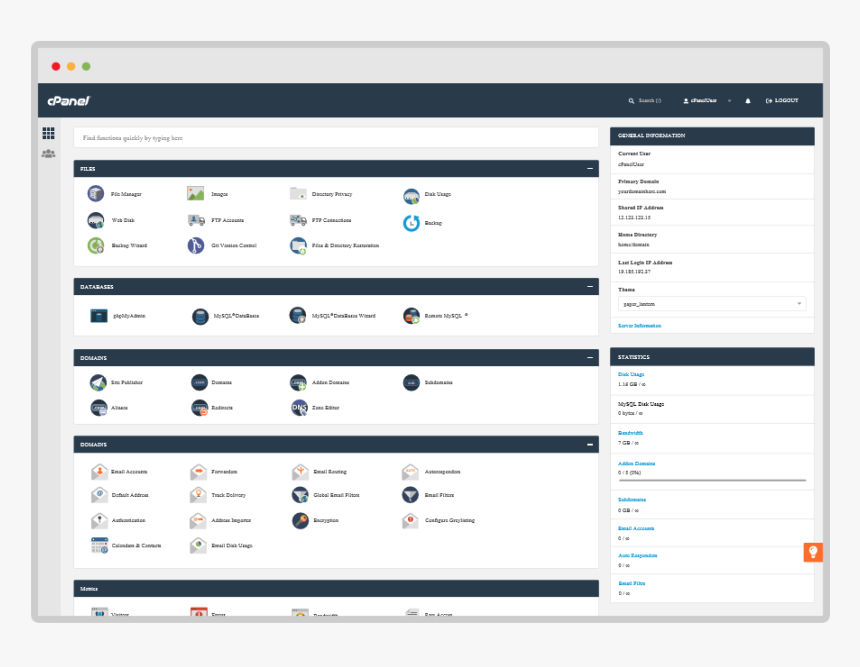The image size is (860, 667).
Task: Open the Search panel in the top bar
Action: click(644, 100)
